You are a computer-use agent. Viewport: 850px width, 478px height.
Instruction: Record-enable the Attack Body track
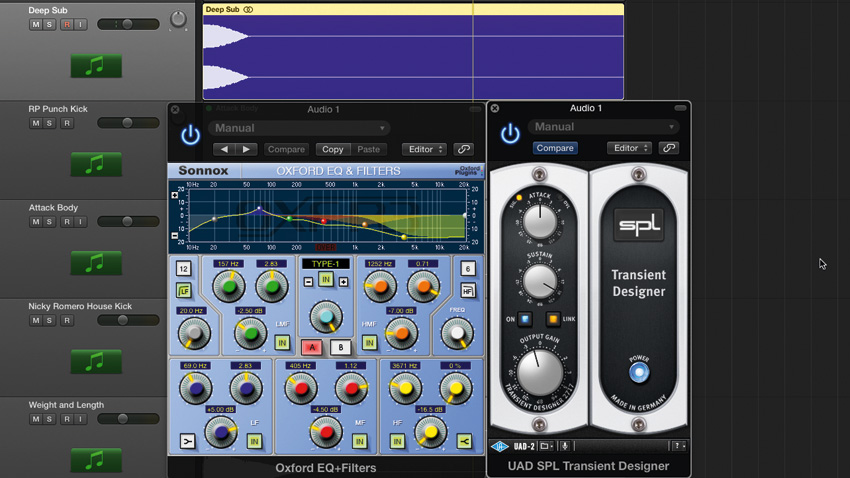67,222
